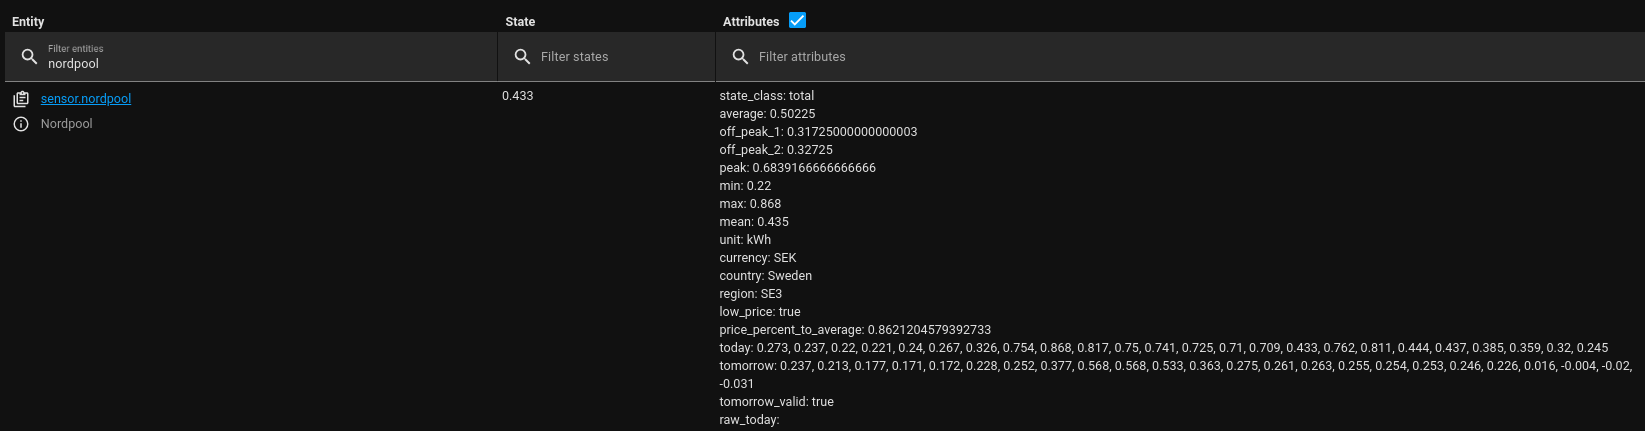
Task: Click the copy entity ID clipboard icon
Action: coord(21,99)
